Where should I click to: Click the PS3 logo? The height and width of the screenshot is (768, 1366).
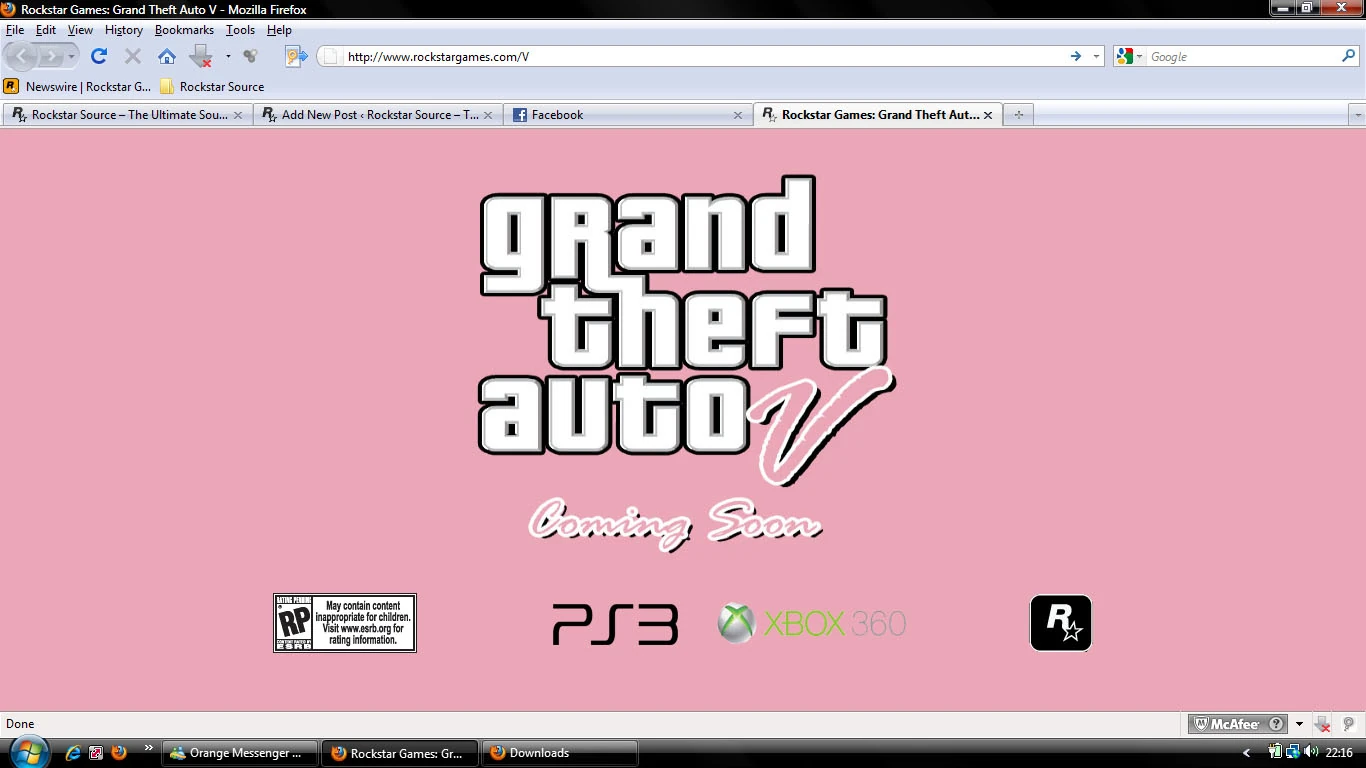click(615, 623)
